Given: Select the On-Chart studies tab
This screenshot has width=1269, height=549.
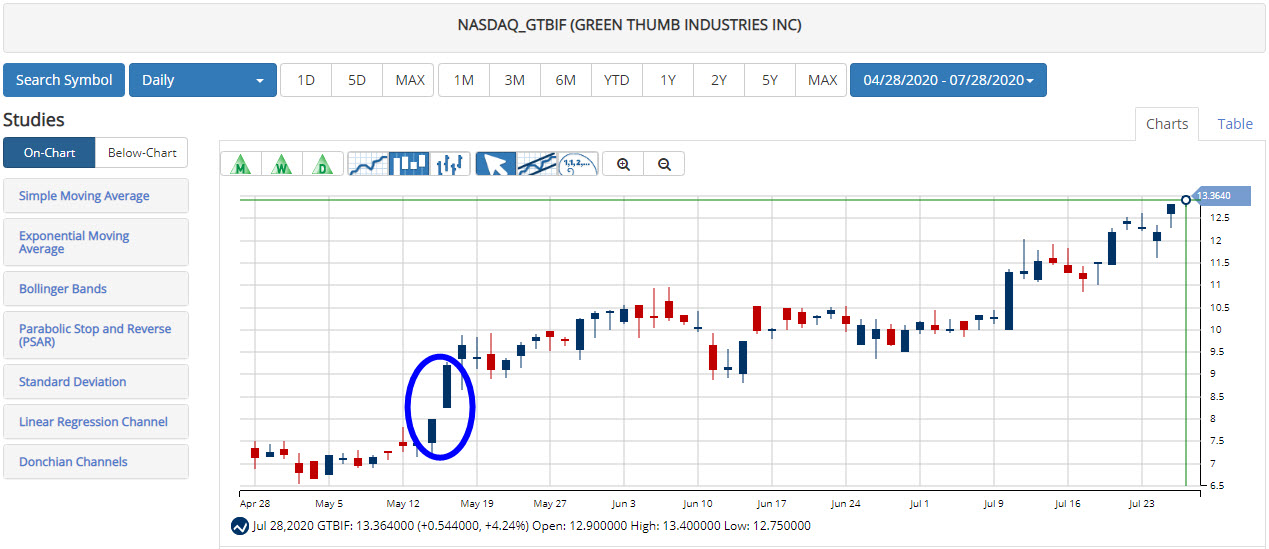Looking at the screenshot, I should 49,153.
